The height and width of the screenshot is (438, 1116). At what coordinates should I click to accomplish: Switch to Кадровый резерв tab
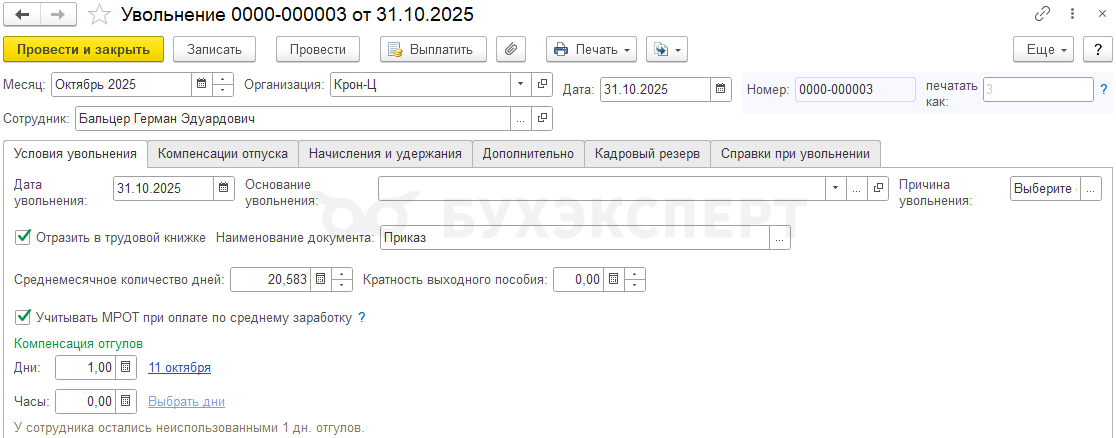point(648,154)
